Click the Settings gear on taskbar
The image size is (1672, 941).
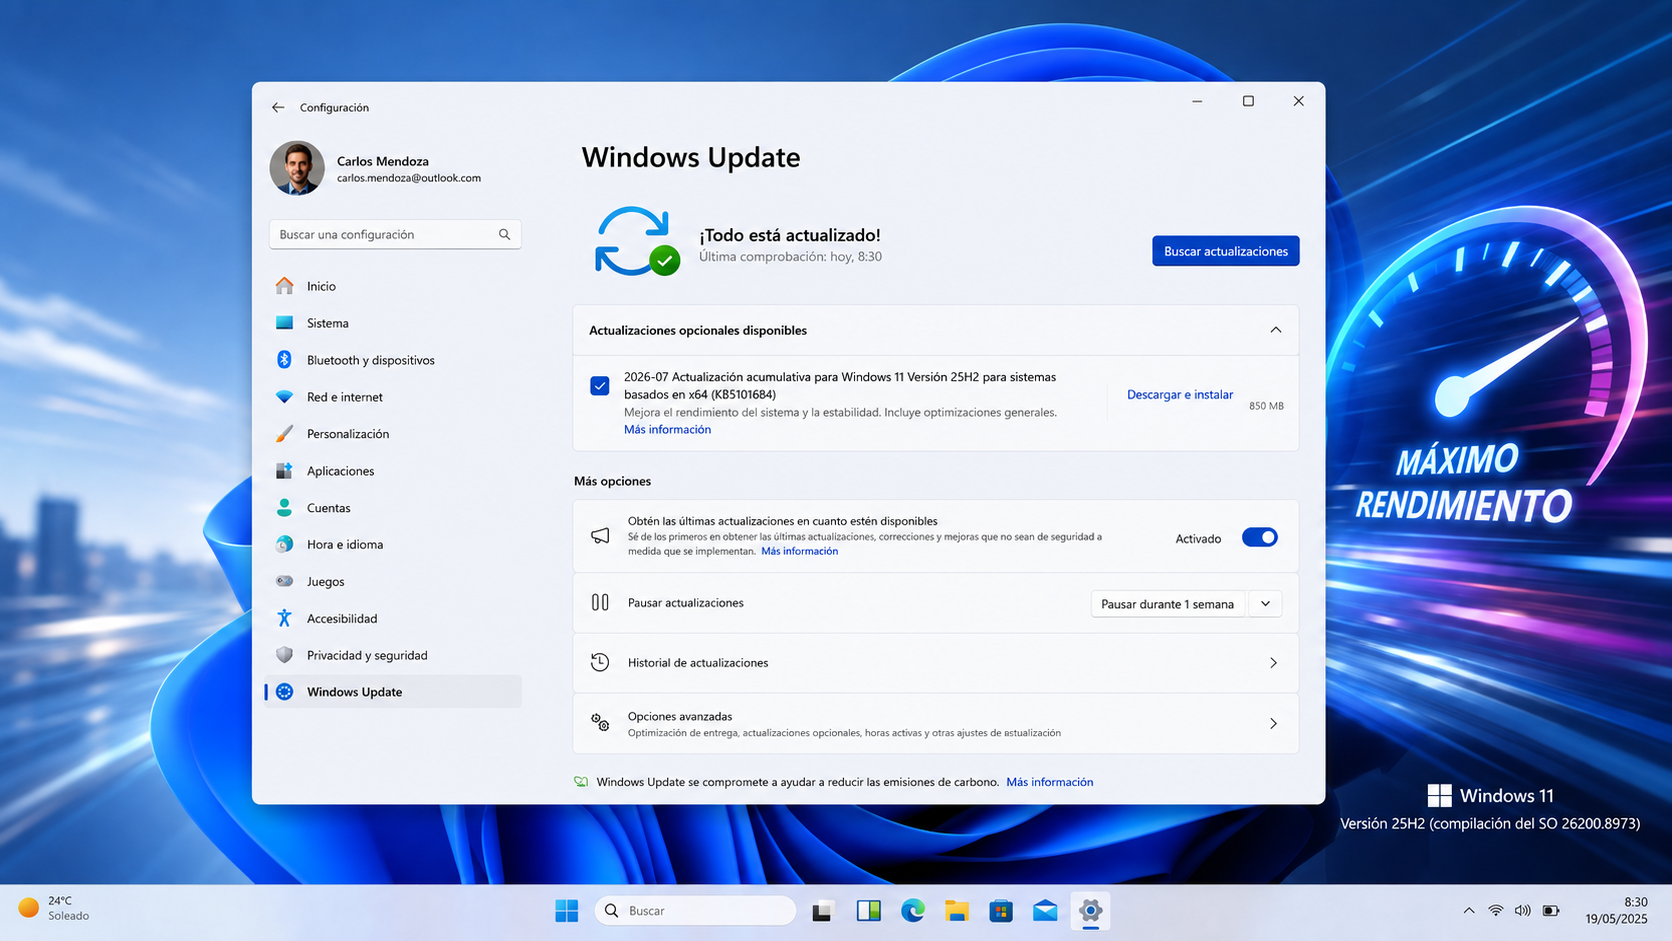(x=1090, y=911)
